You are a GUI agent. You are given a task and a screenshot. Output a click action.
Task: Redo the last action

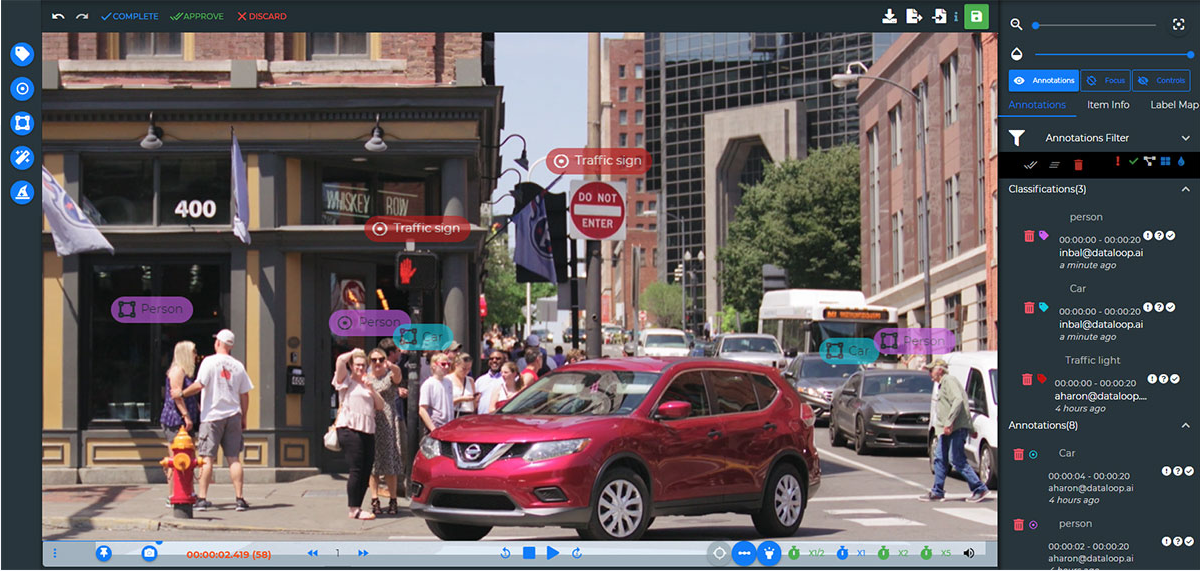pyautogui.click(x=82, y=16)
